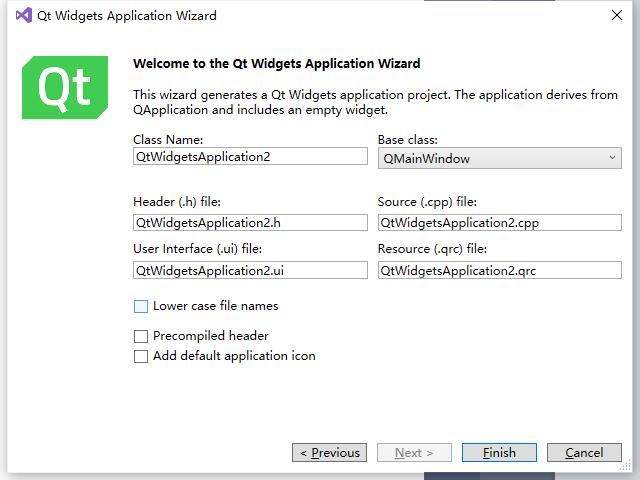Click the wizard description paragraph text
The width and height of the screenshot is (640, 480).
tap(375, 102)
